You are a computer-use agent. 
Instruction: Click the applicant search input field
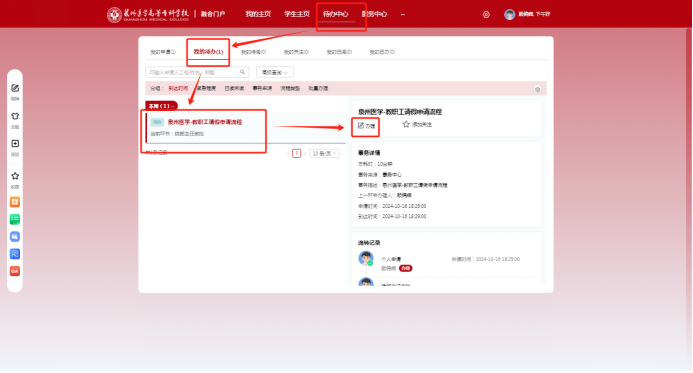coord(197,72)
